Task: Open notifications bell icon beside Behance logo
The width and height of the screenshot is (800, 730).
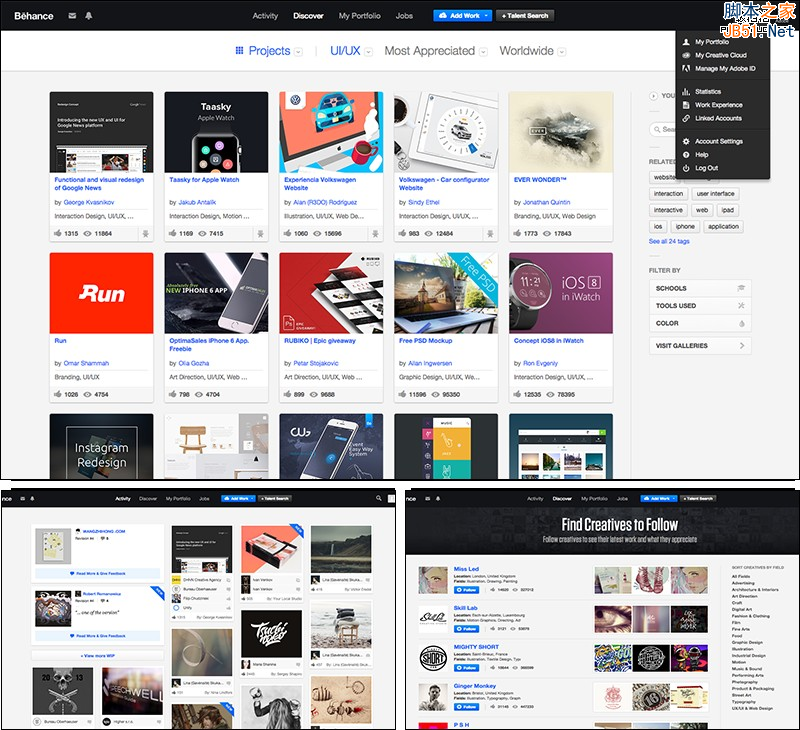Action: (x=88, y=16)
